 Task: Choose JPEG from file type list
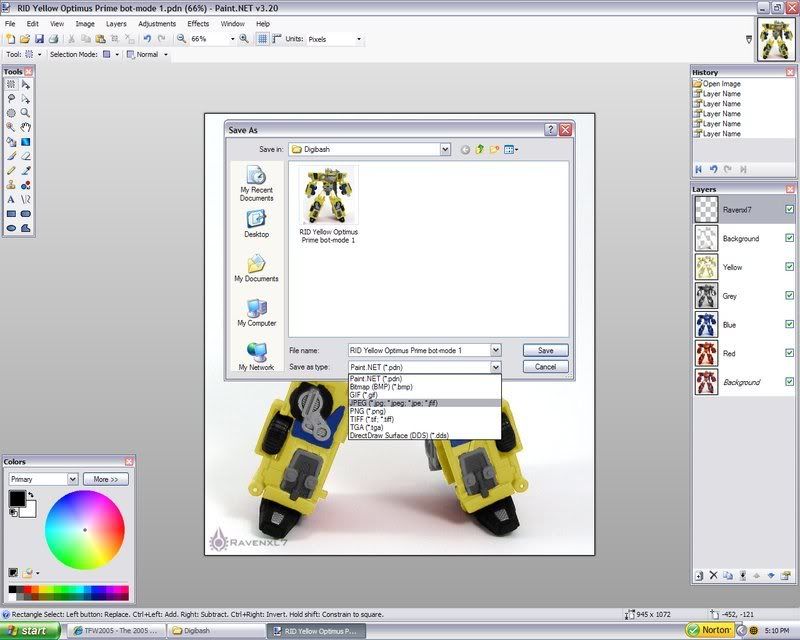(424, 403)
